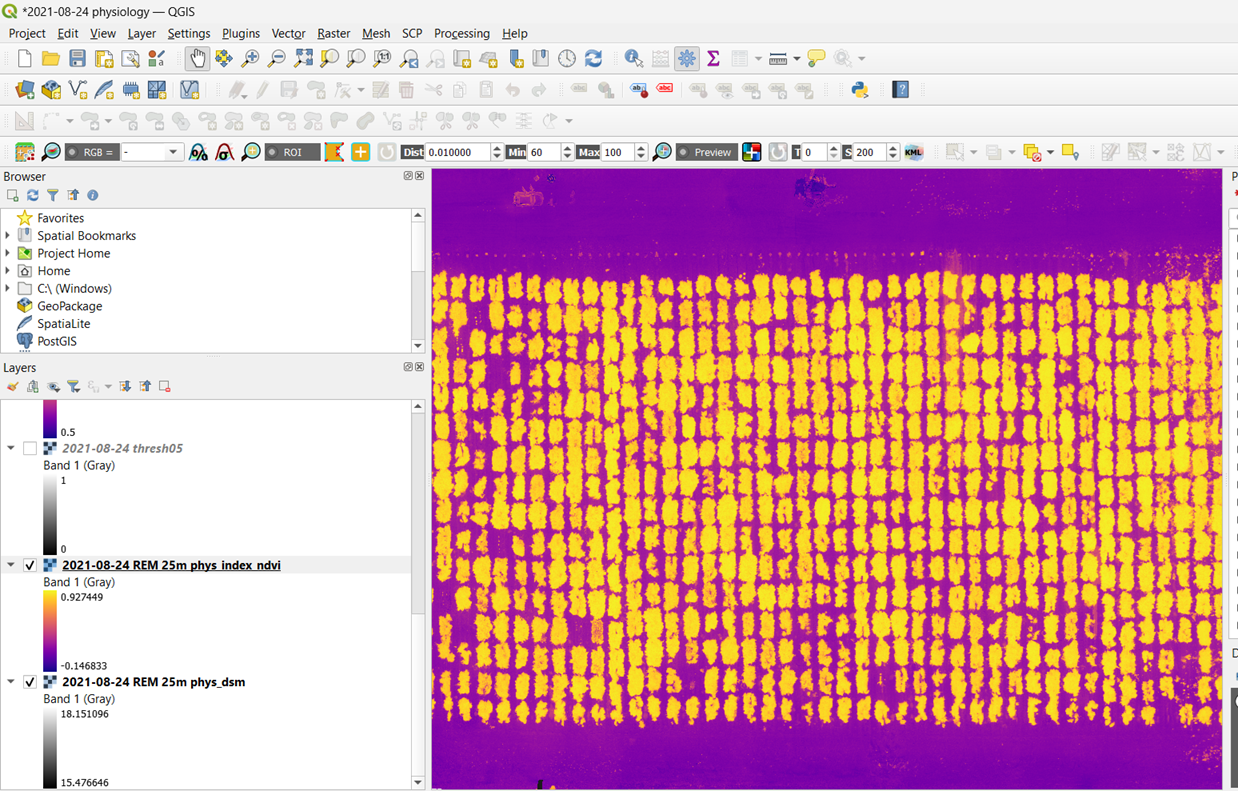This screenshot has width=1238, height=793.
Task: Open the Python console
Action: (859, 90)
